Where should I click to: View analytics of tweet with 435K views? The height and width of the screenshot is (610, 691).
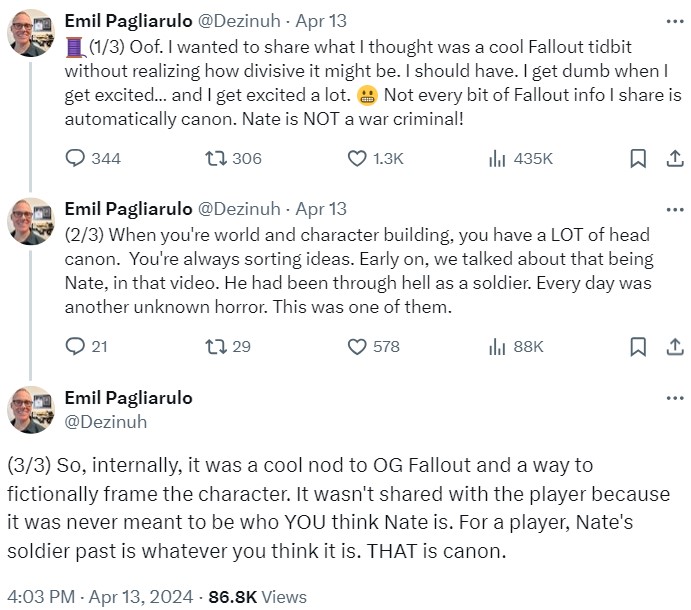(x=496, y=158)
